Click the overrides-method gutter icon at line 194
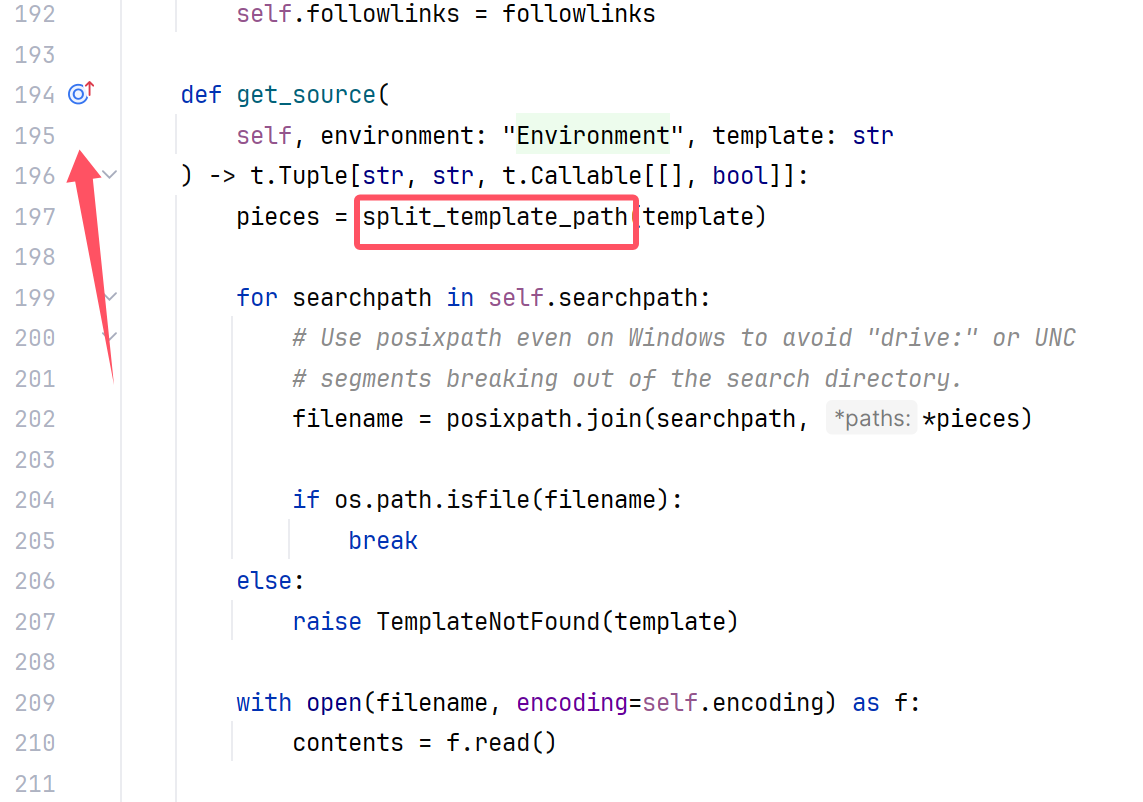This screenshot has height=802, width=1143. pyautogui.click(x=80, y=93)
